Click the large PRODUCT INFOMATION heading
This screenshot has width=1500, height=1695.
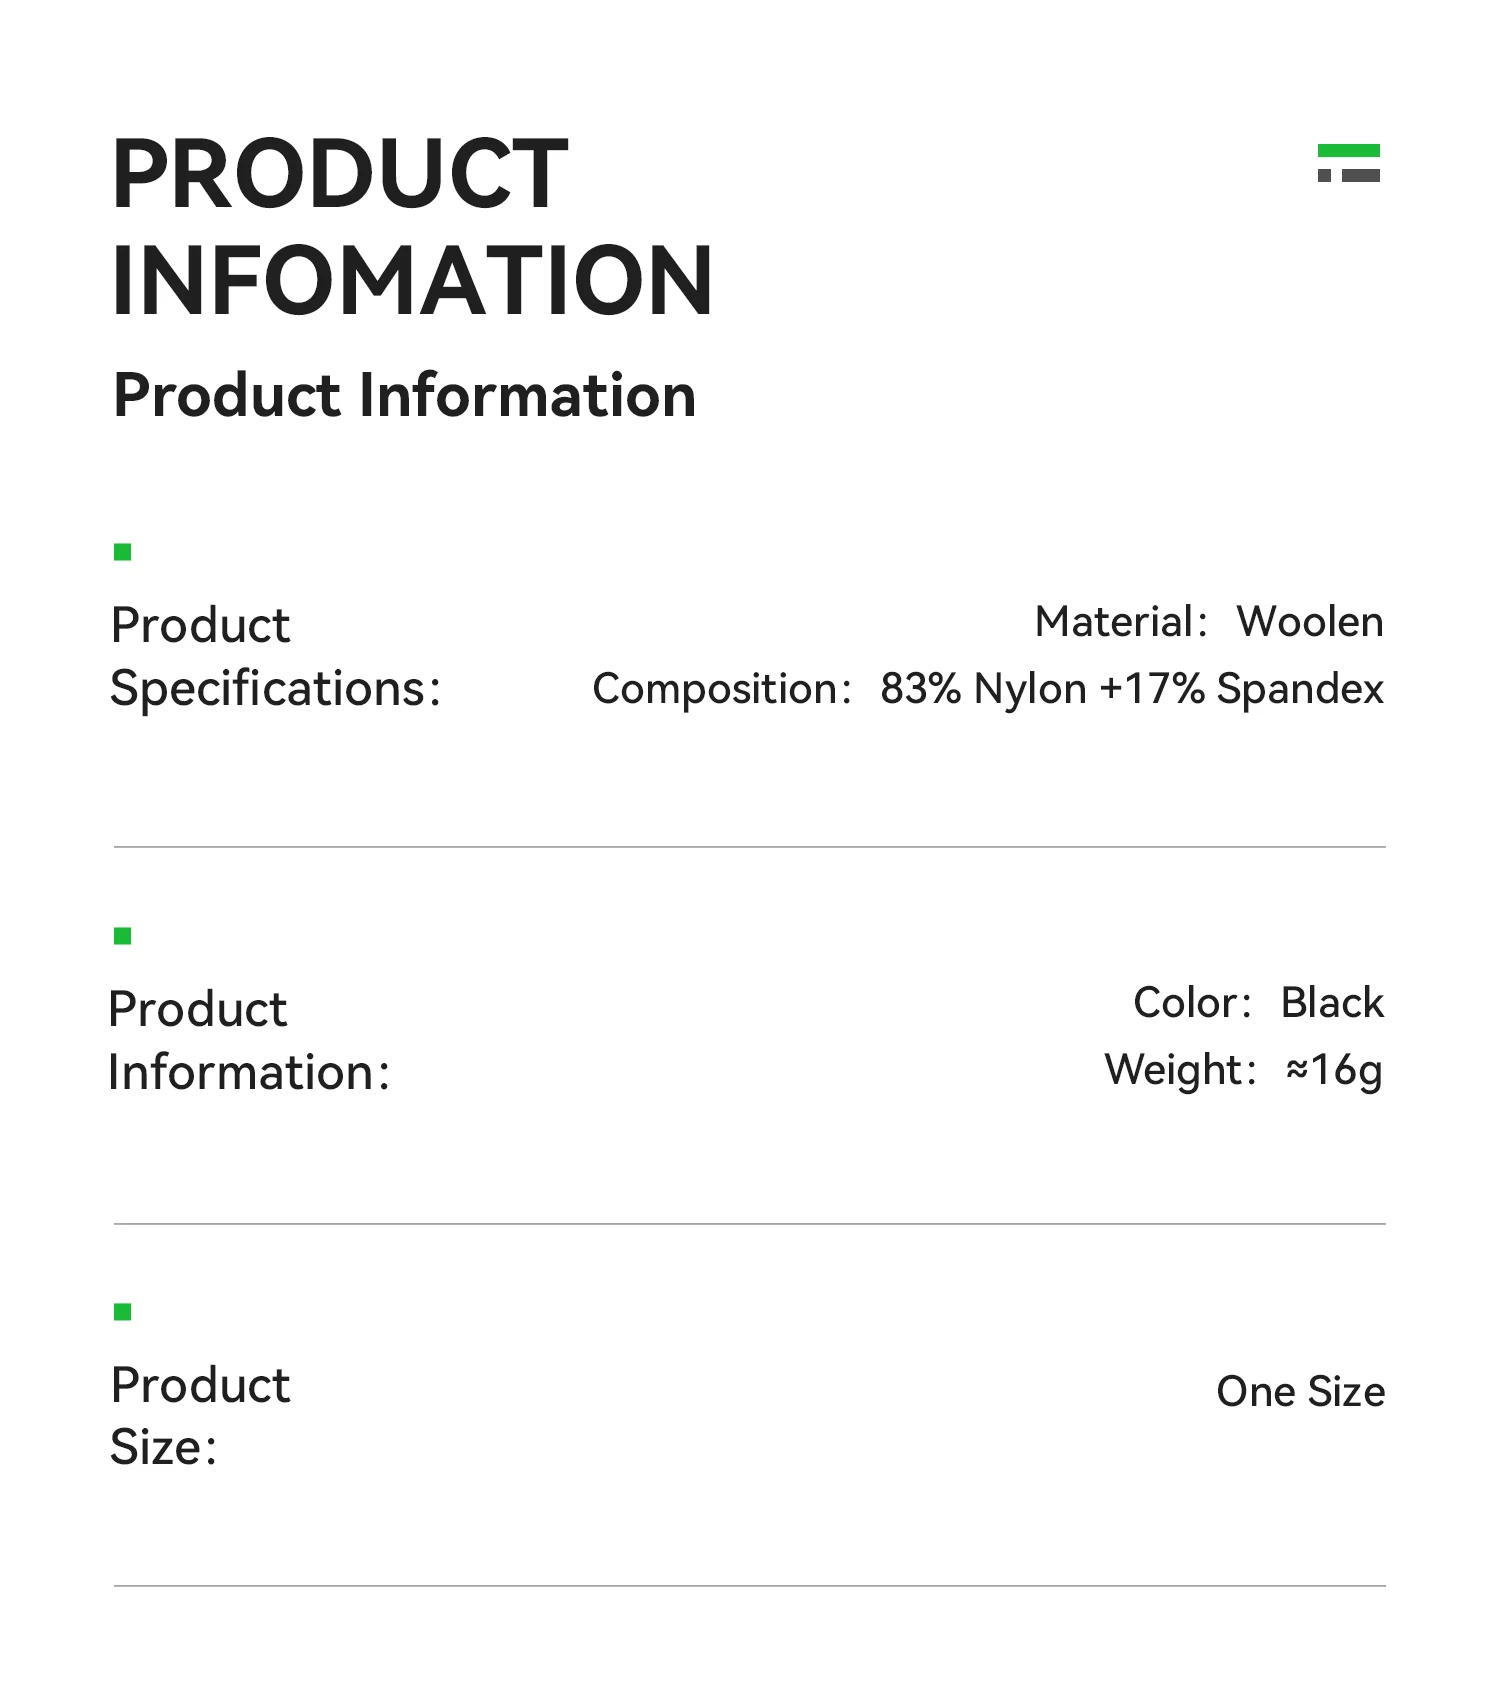[411, 227]
